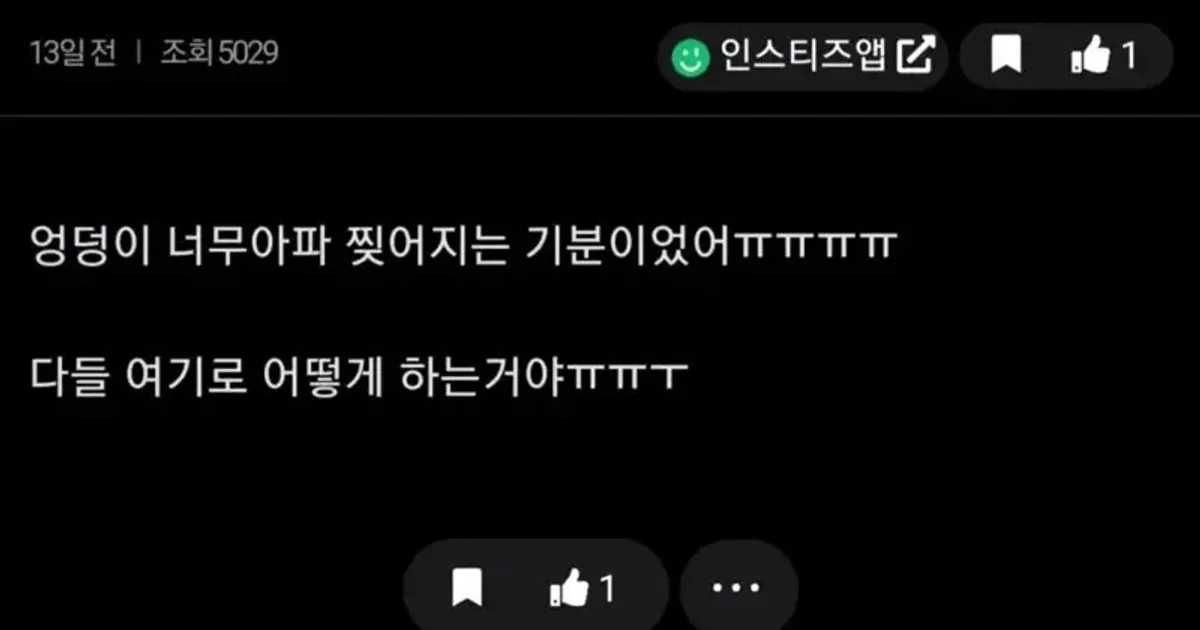Bookmark the post using the top bookmark icon
1200x630 pixels.
(x=1006, y=56)
